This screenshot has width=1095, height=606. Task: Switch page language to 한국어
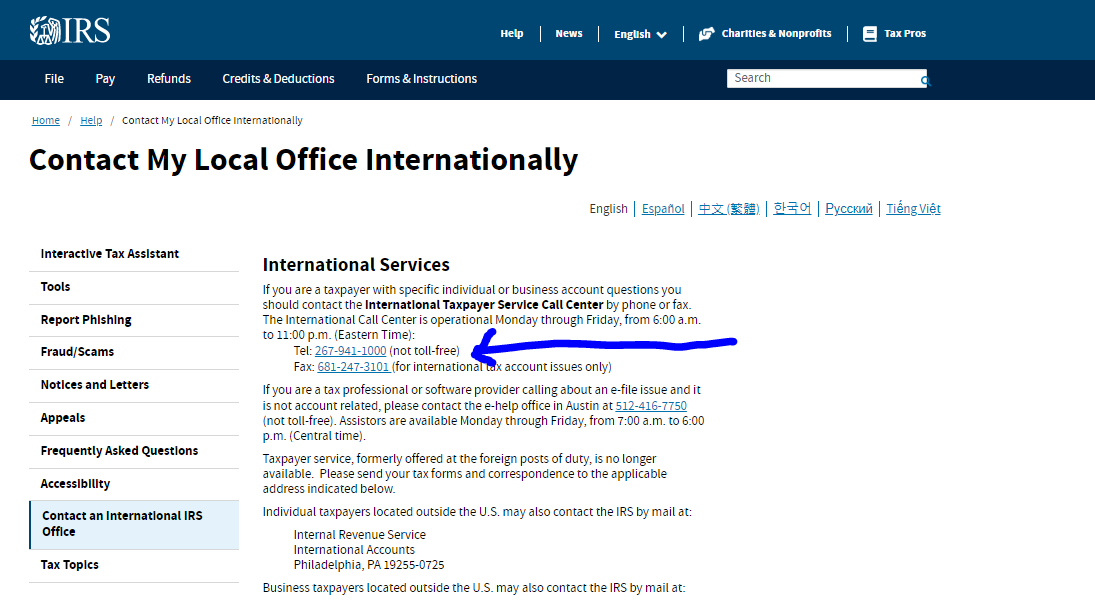point(792,209)
